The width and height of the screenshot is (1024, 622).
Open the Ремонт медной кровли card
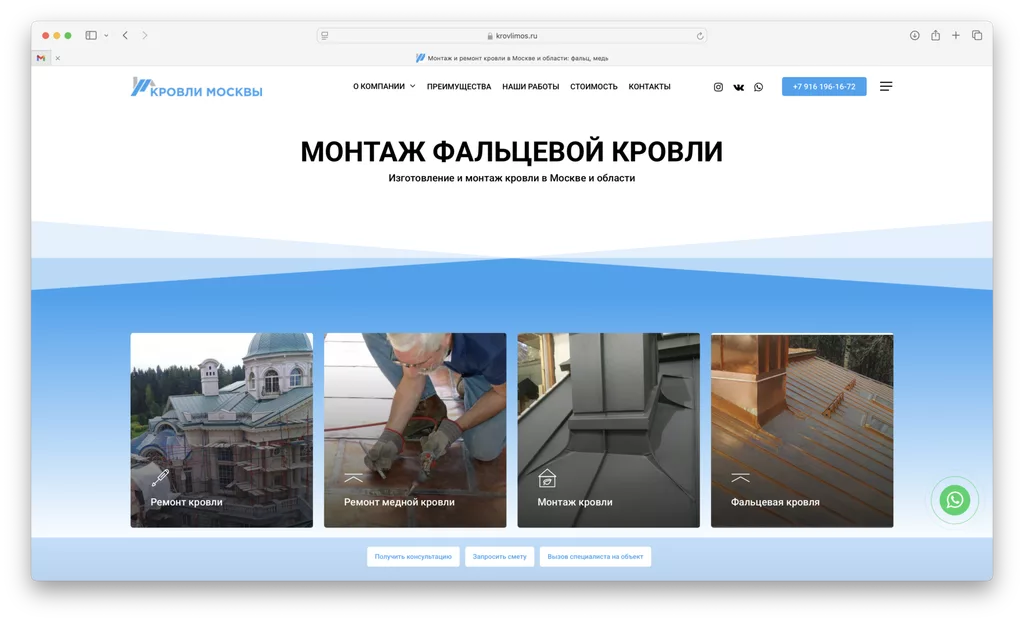[x=415, y=430]
